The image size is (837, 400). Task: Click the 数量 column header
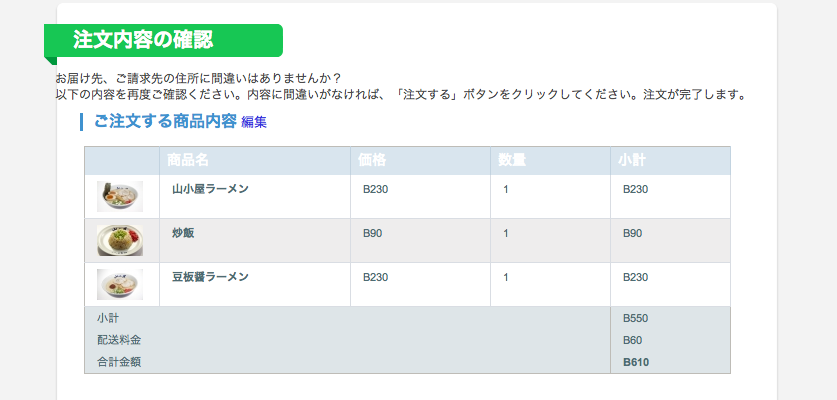click(x=512, y=160)
